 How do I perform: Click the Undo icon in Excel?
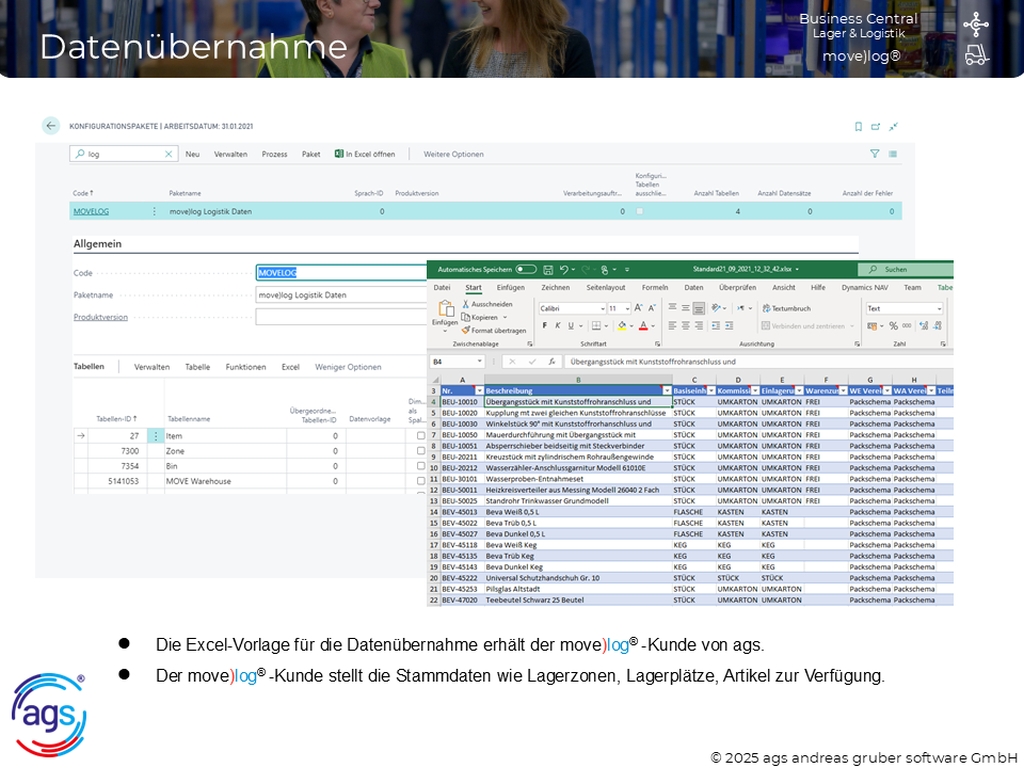coord(564,269)
